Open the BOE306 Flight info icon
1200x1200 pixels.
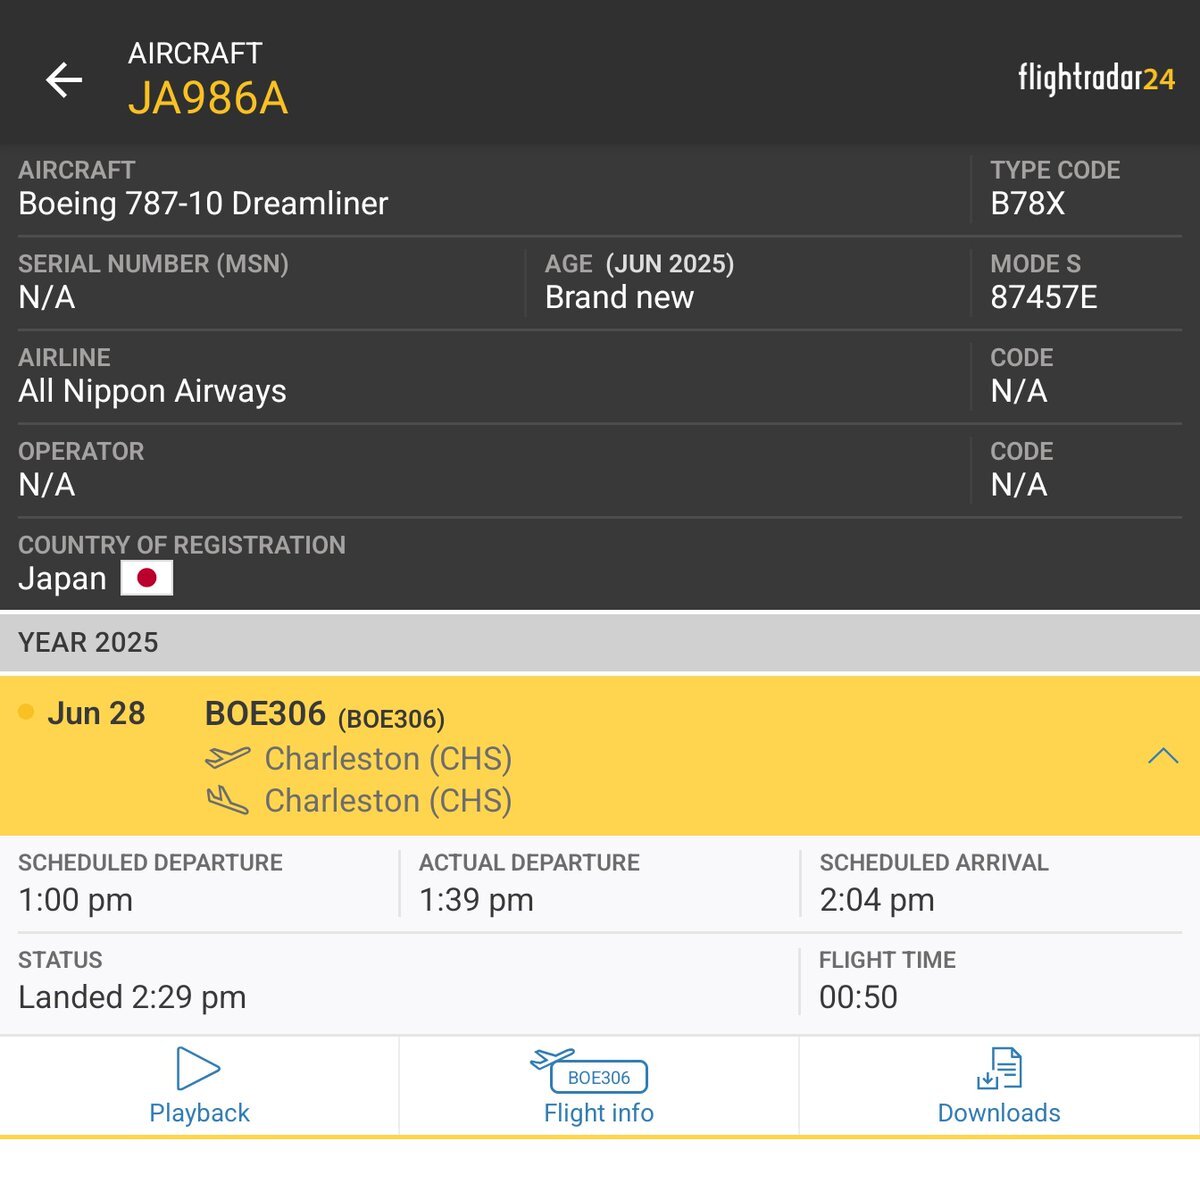click(x=589, y=1071)
